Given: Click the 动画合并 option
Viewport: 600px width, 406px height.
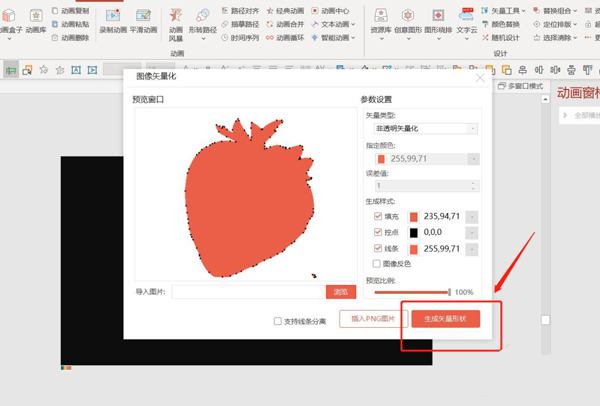Looking at the screenshot, I should click(285, 24).
